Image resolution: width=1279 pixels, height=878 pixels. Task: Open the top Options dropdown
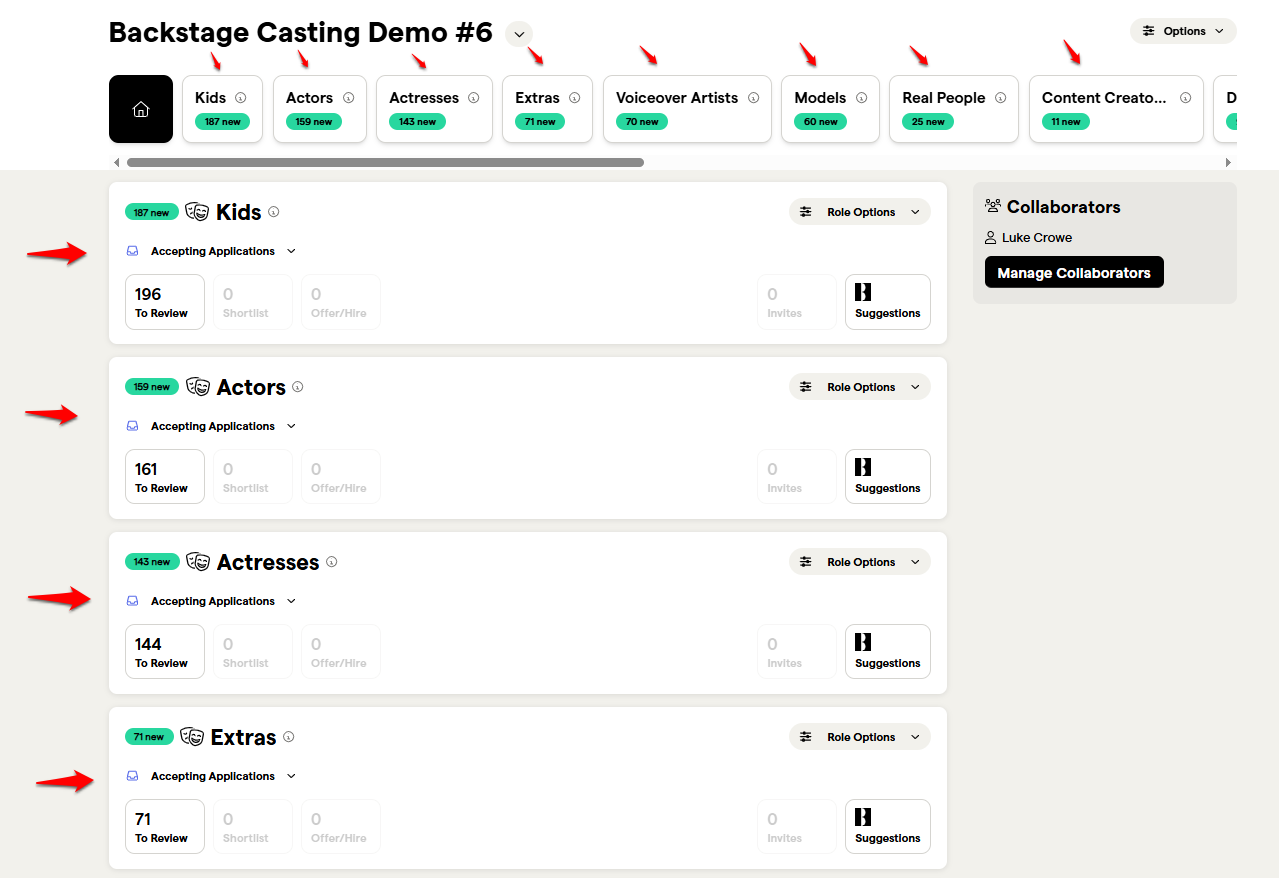(x=1183, y=31)
